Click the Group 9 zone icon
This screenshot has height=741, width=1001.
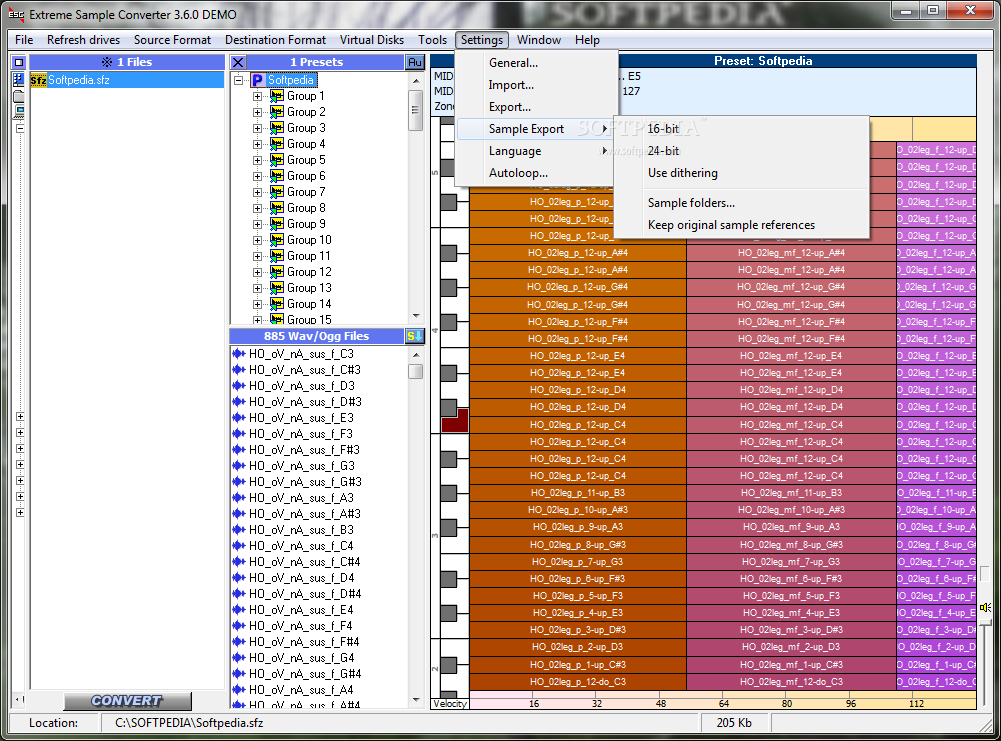276,223
